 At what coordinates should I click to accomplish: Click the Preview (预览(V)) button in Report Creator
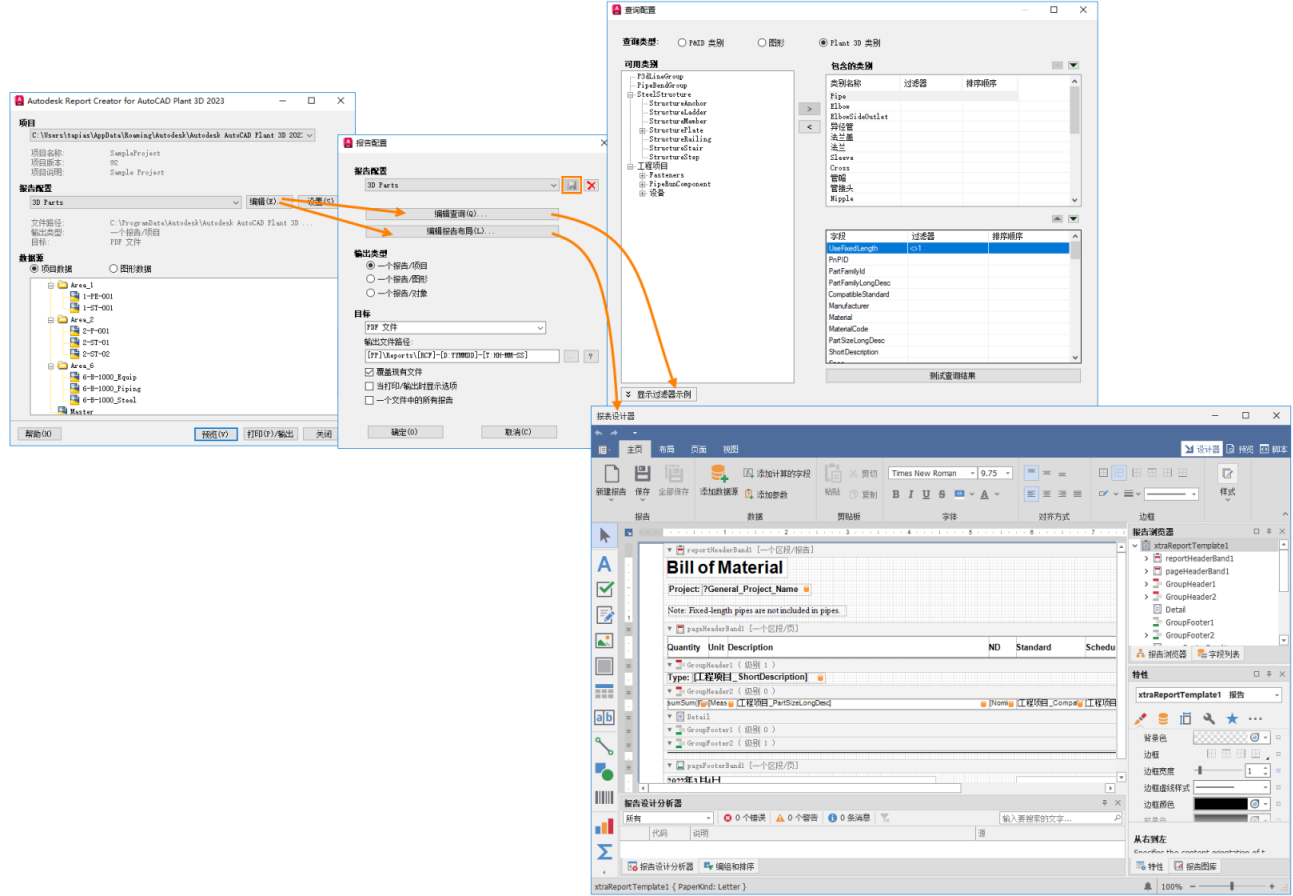[215, 434]
